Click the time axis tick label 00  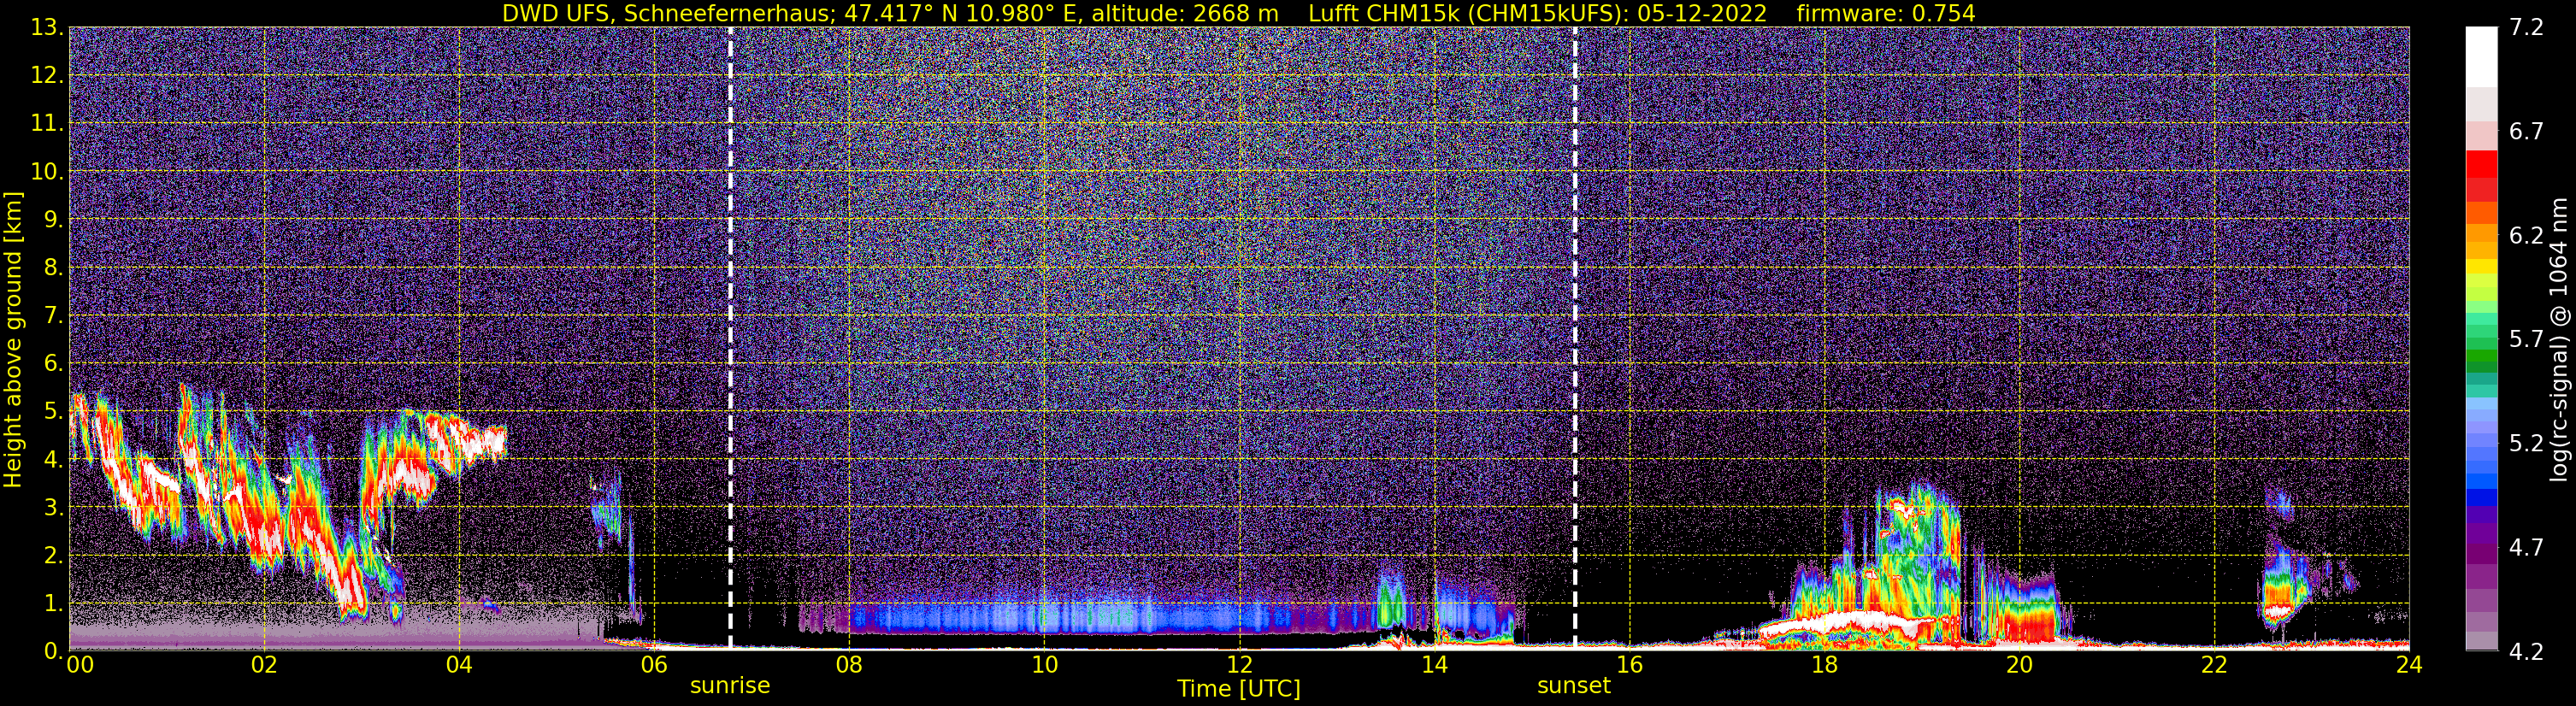click(80, 665)
